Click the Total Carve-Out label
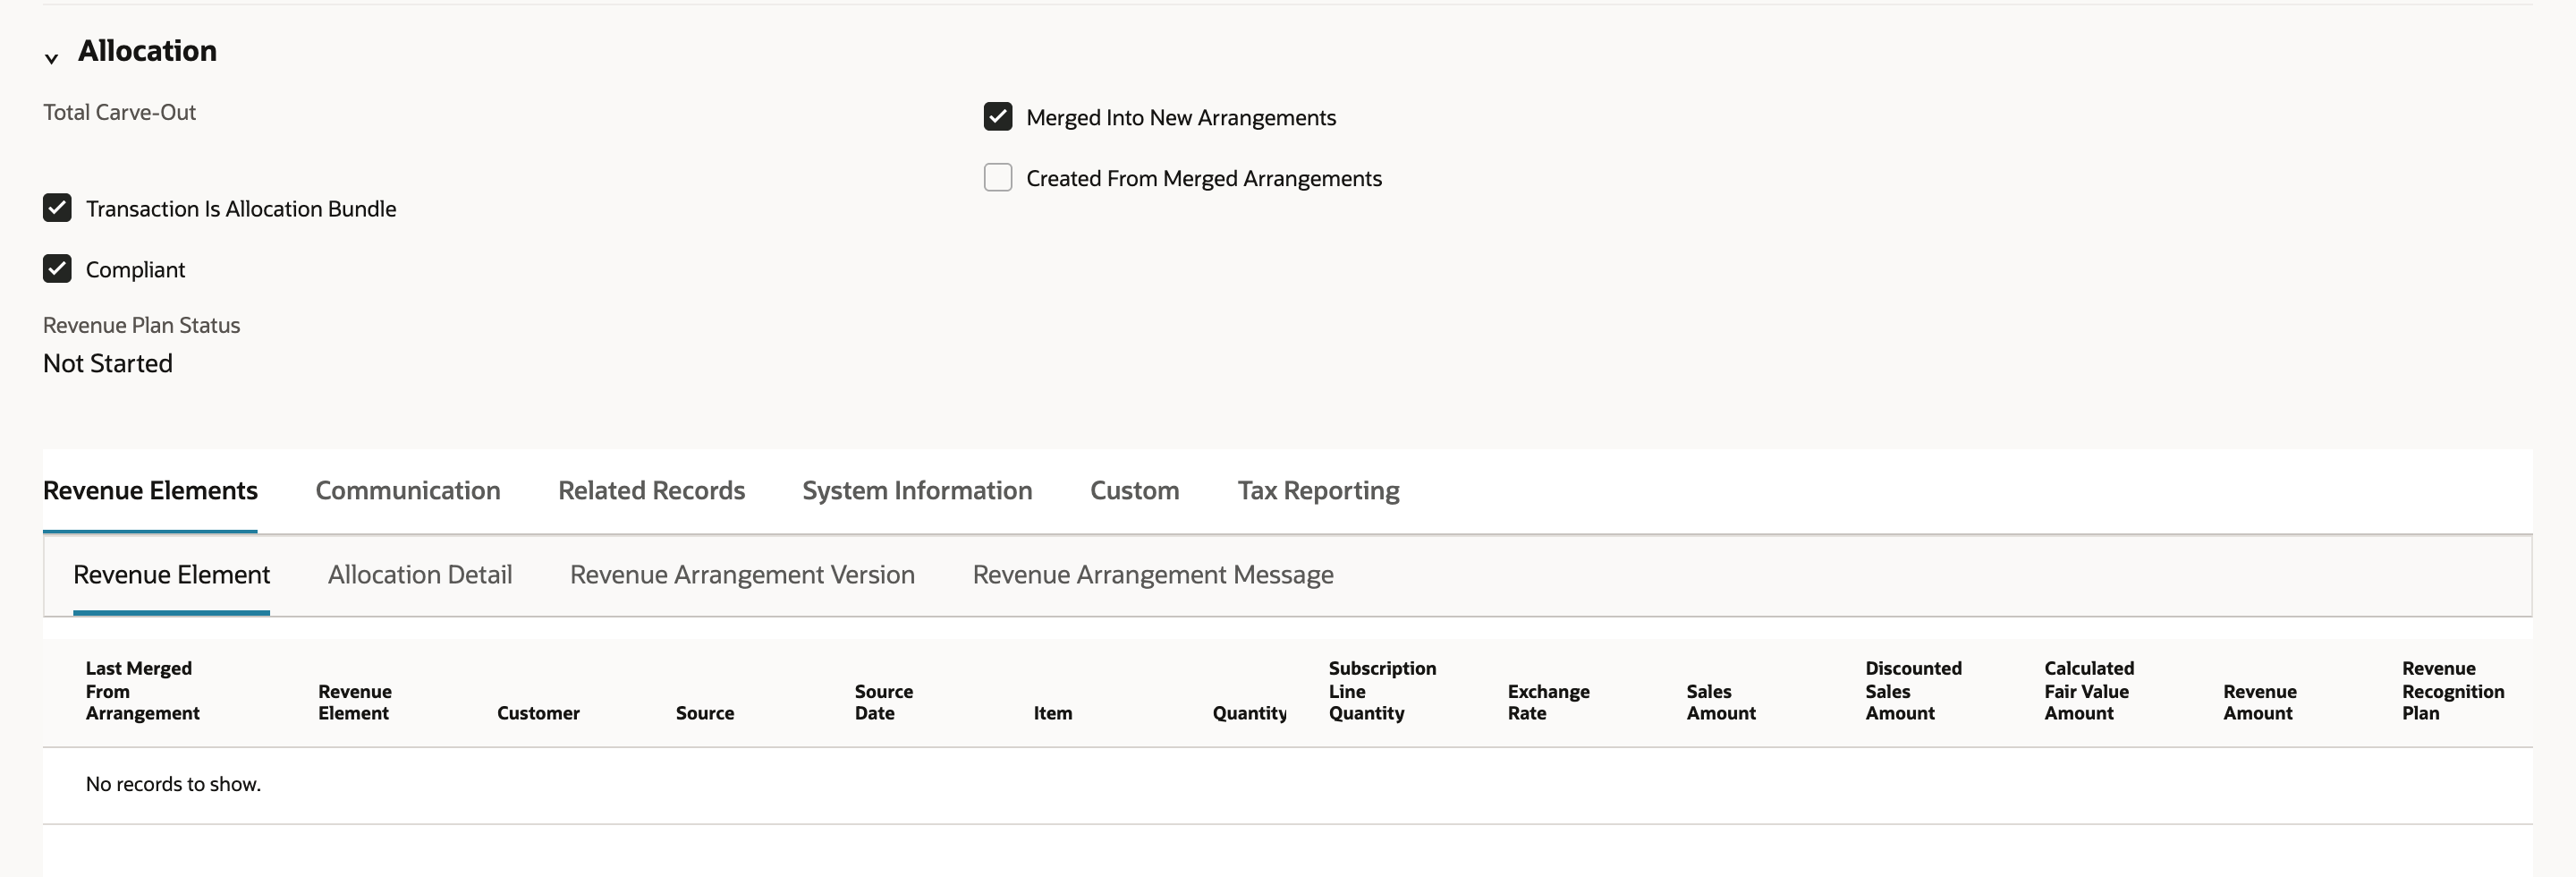This screenshot has width=2576, height=877. [119, 112]
